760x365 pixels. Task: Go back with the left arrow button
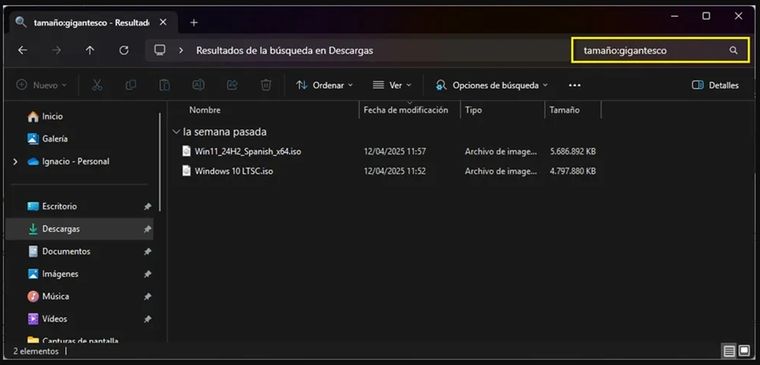23,50
